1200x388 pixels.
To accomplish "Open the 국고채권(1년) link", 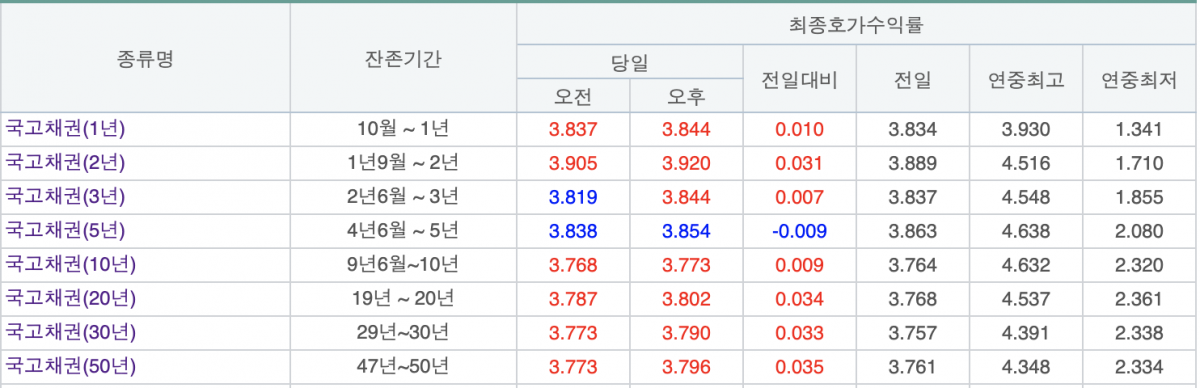I will [65, 128].
